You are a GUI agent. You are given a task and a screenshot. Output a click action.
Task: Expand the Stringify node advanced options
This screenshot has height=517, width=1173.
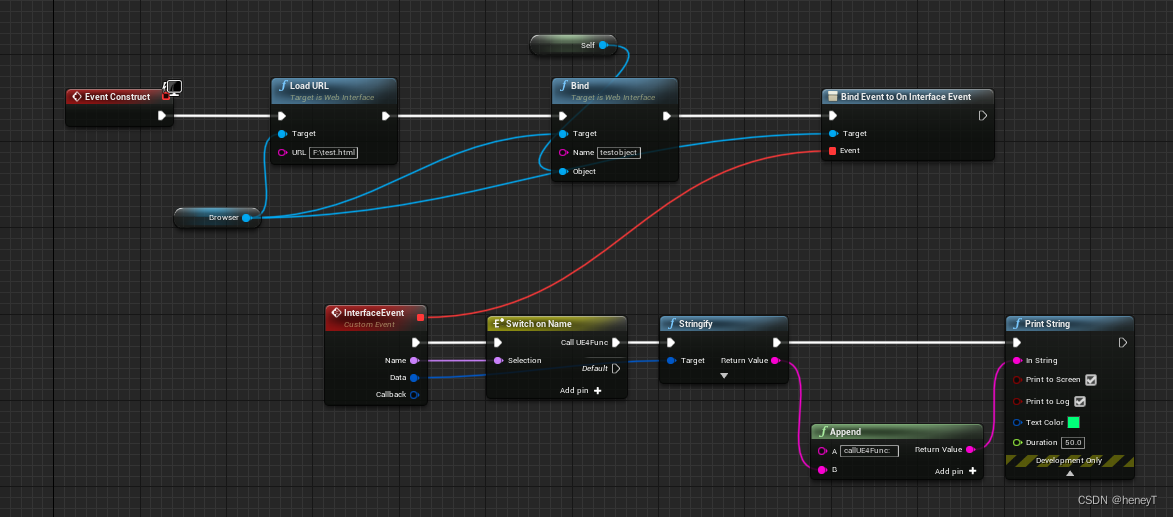723,376
